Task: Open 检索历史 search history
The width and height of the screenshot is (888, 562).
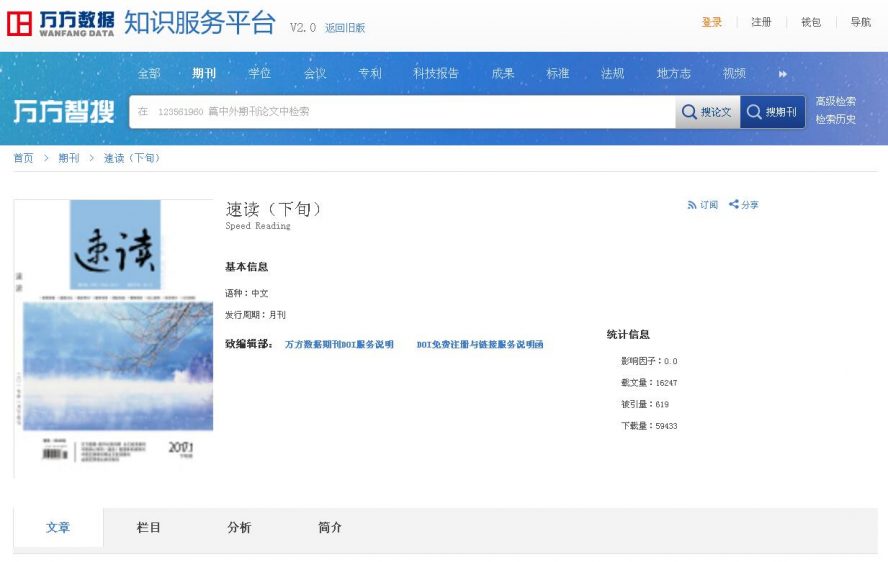Action: 835,120
